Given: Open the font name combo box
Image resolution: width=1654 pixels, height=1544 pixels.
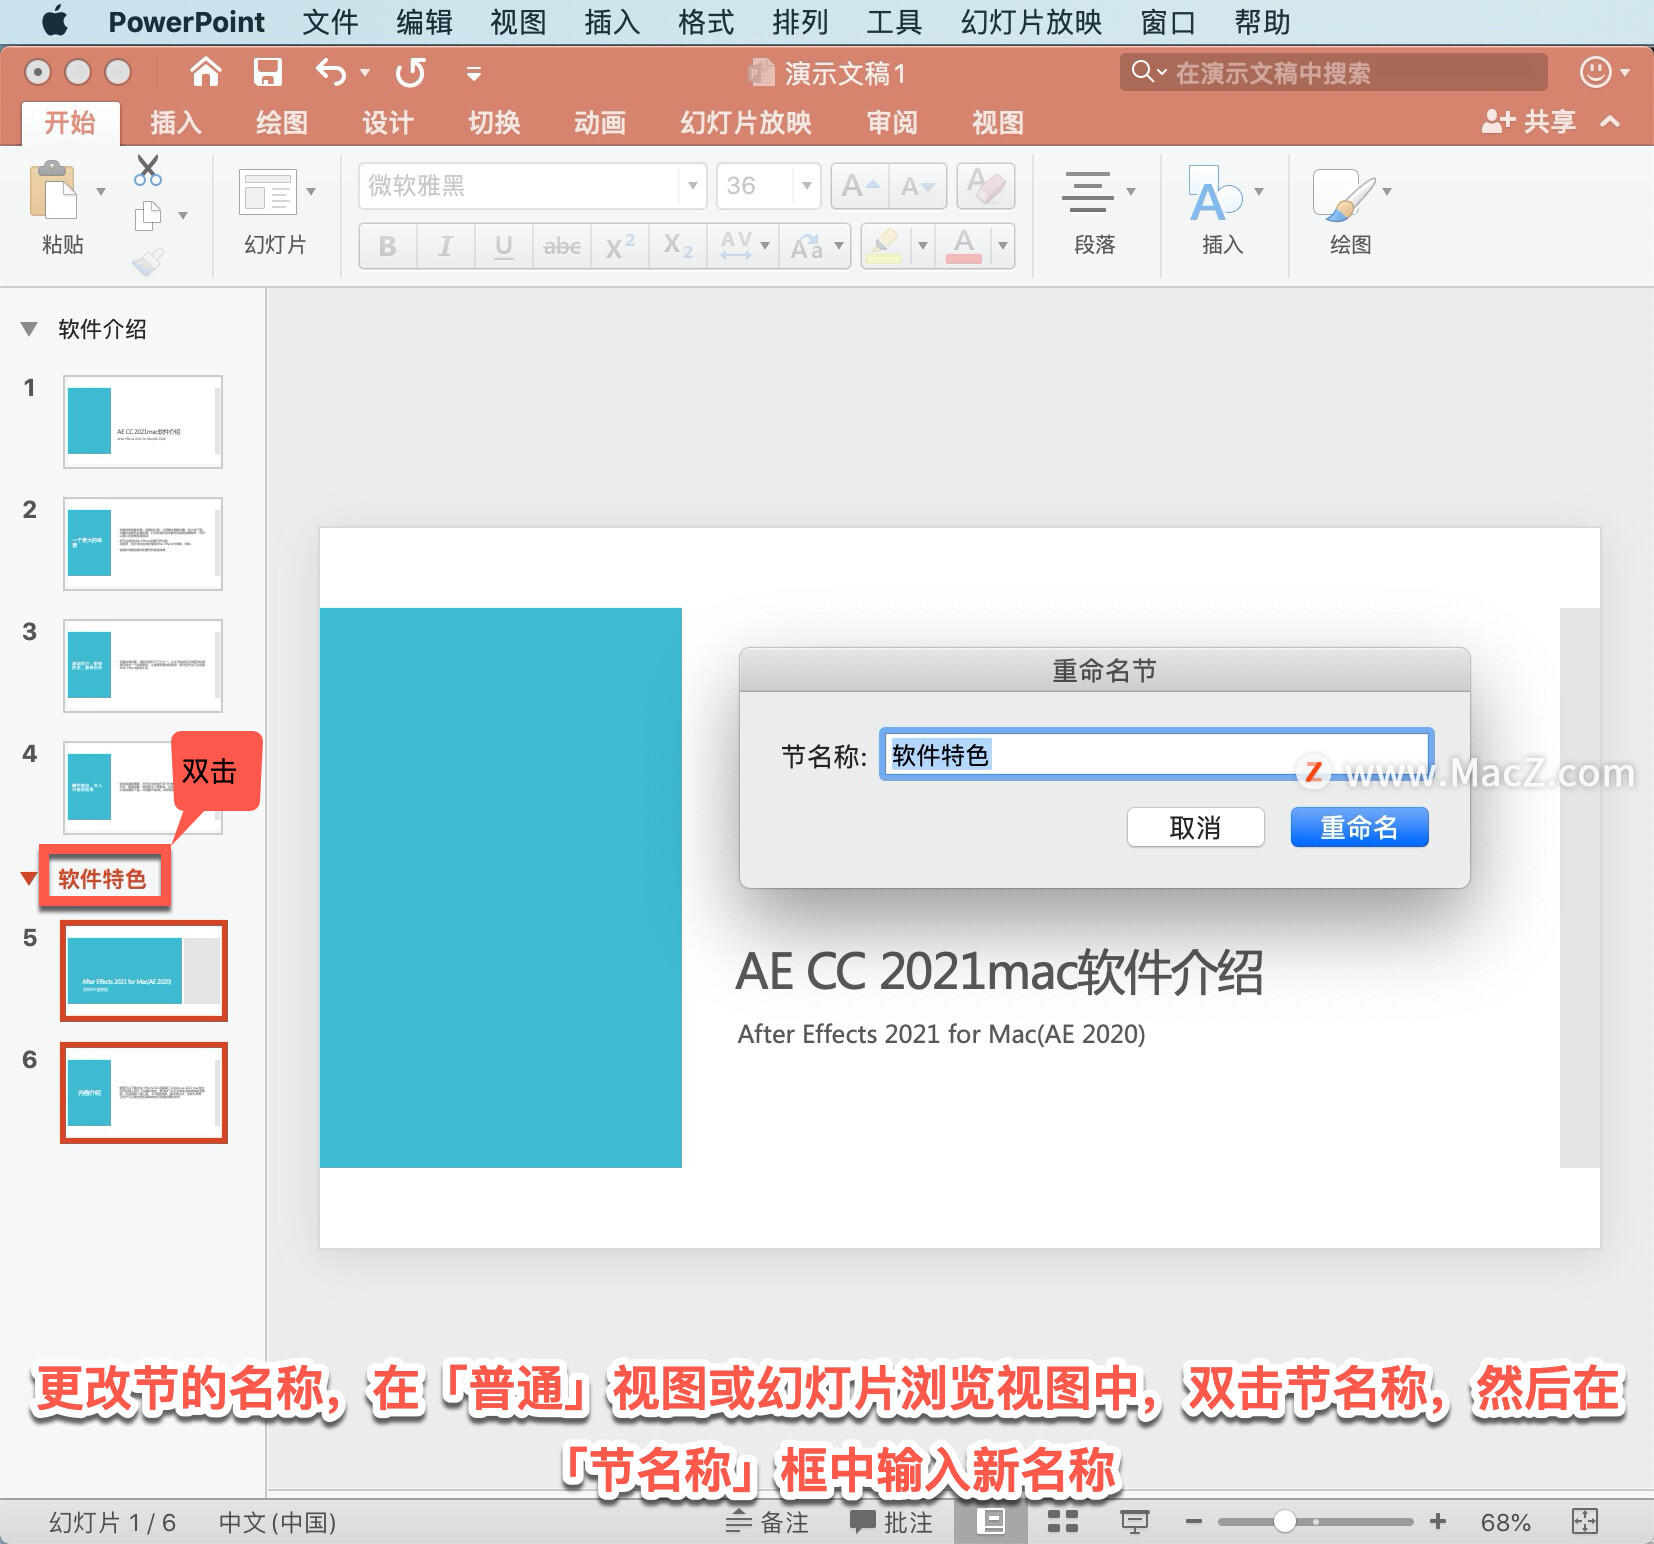Looking at the screenshot, I should click(532, 186).
